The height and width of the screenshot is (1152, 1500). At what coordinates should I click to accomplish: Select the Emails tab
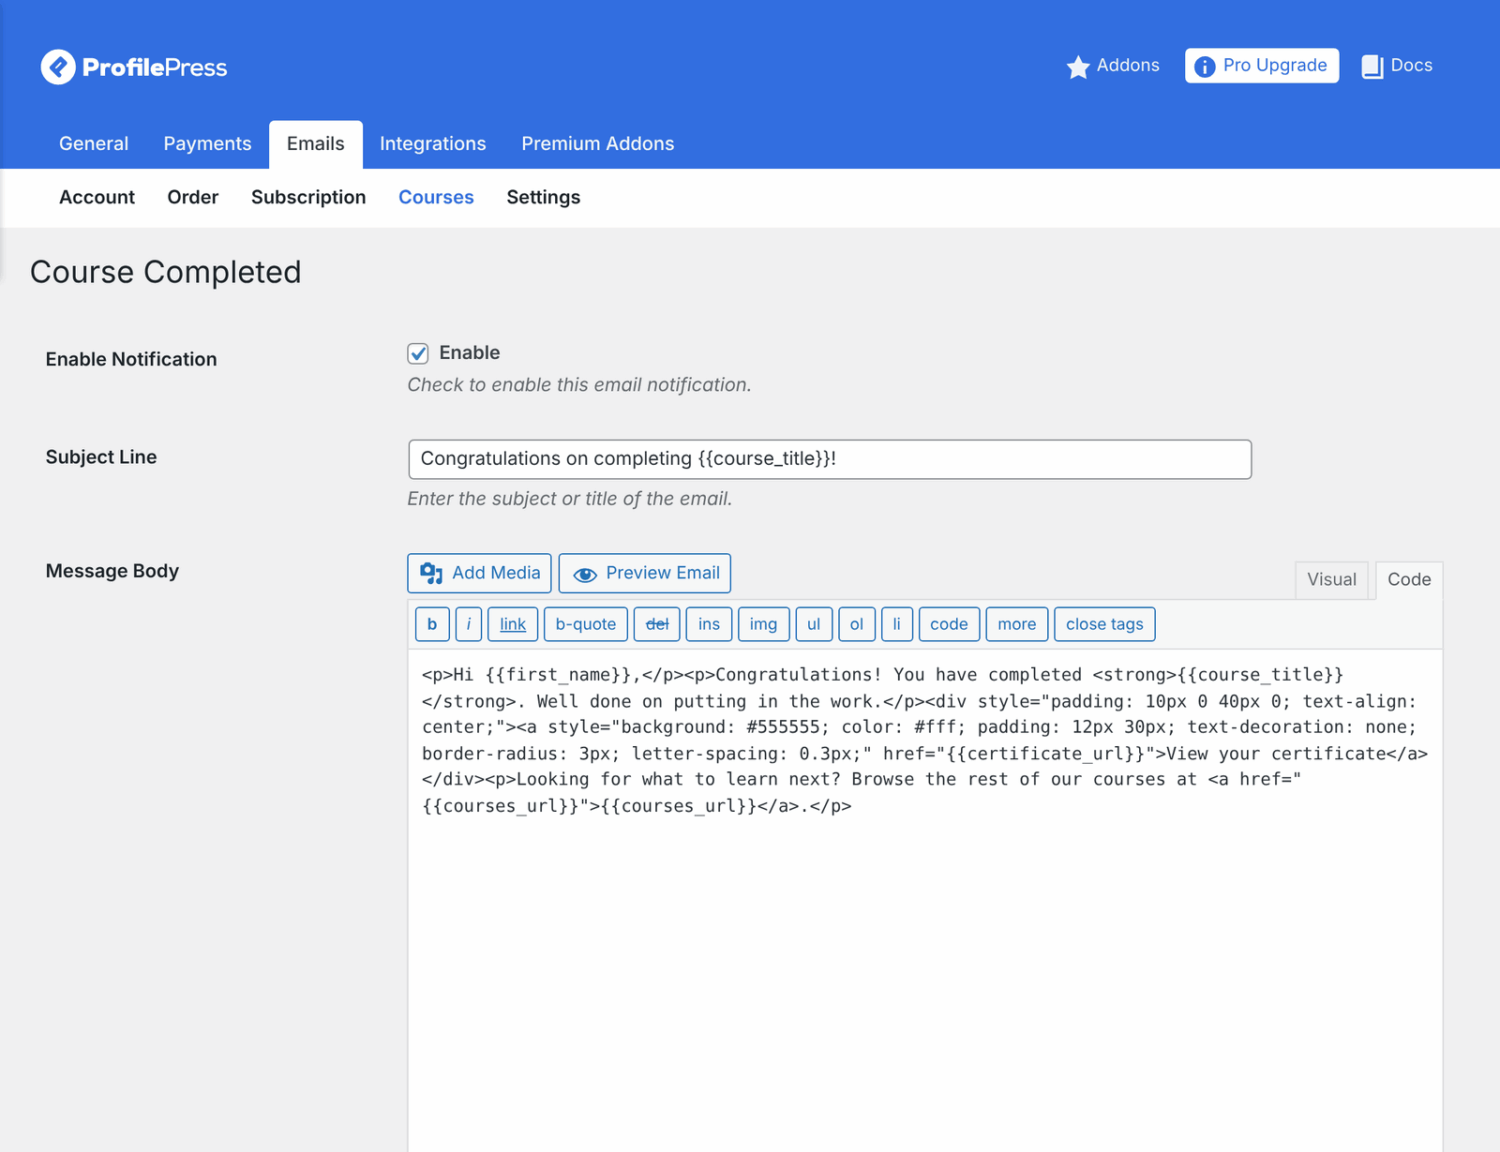tap(315, 144)
